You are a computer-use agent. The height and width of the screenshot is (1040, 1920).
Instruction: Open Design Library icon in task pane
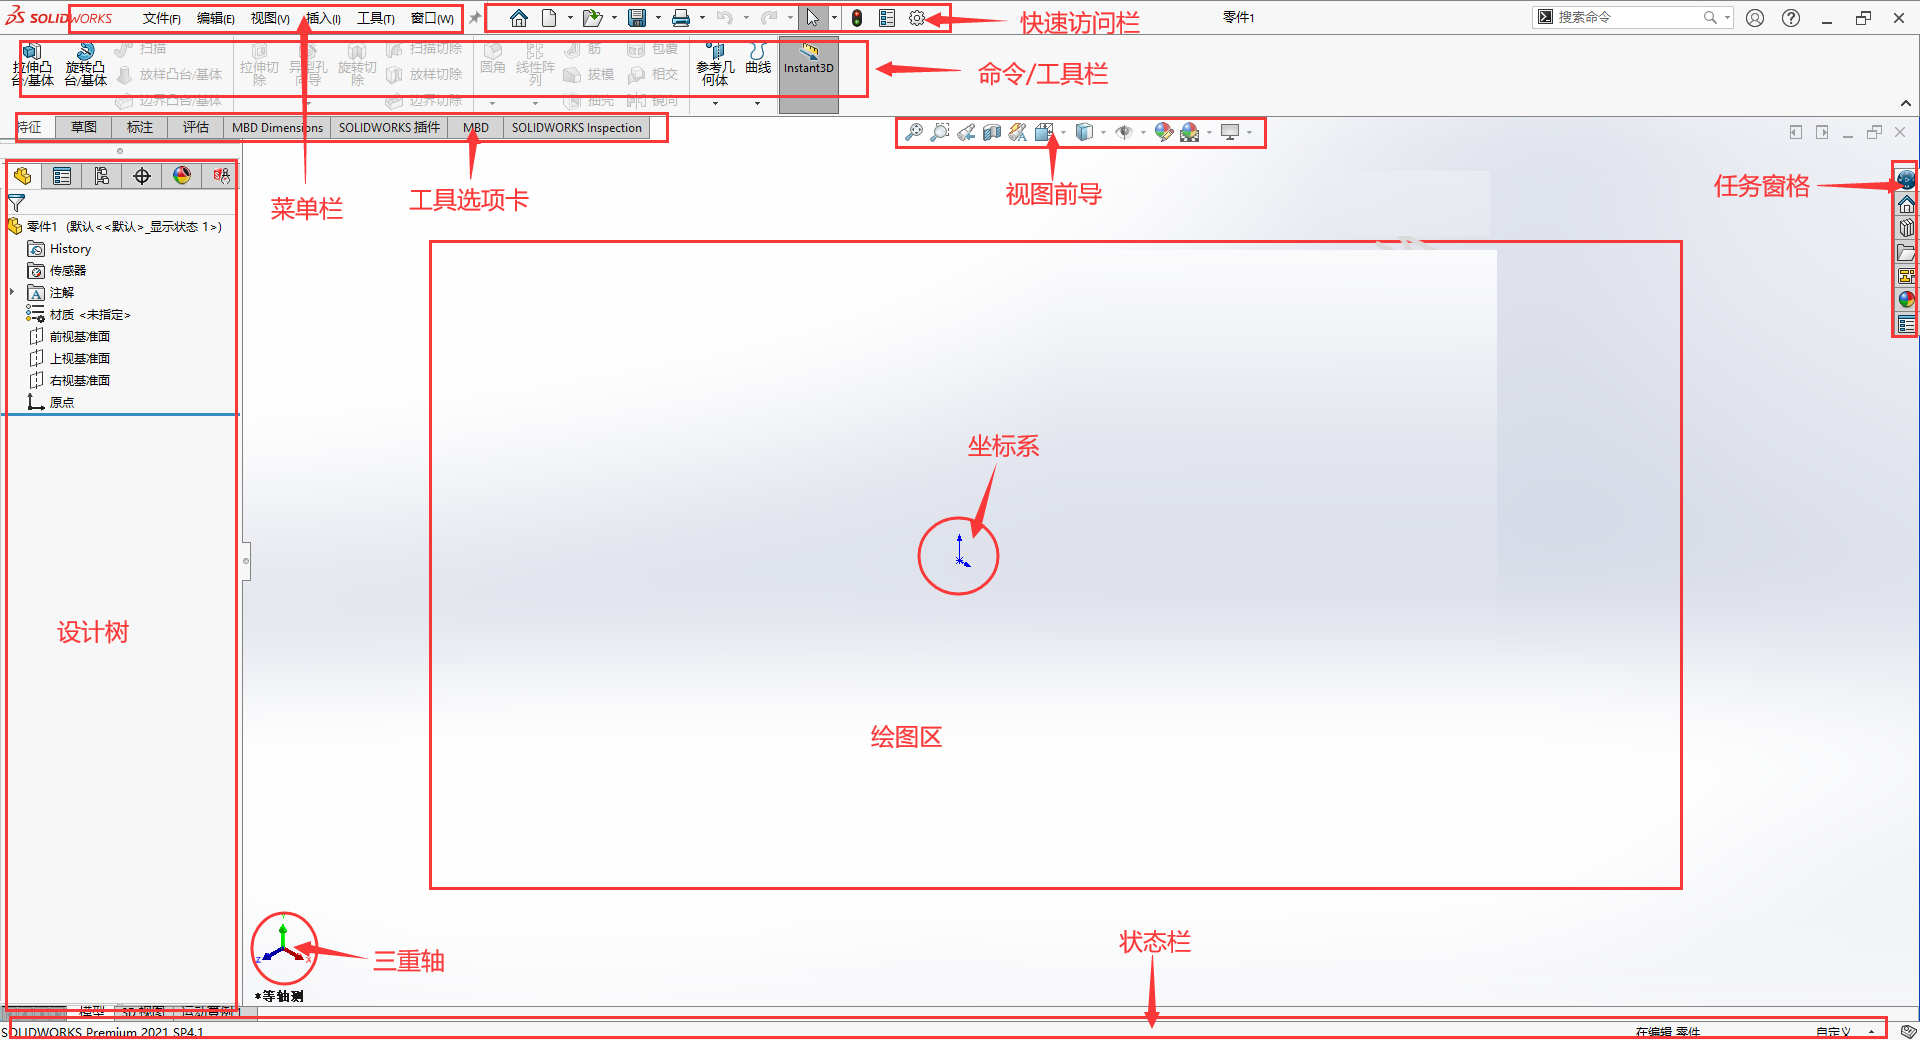coord(1906,228)
